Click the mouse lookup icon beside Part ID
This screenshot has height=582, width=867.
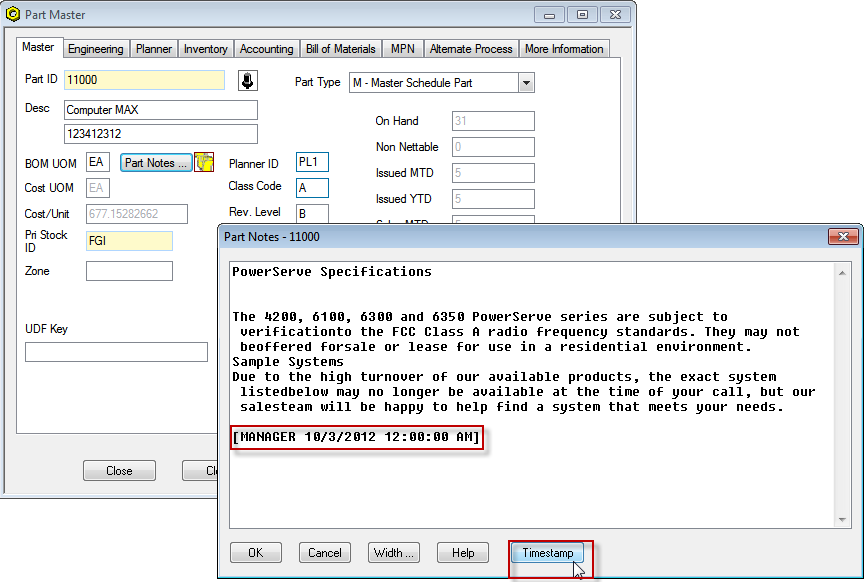247,81
